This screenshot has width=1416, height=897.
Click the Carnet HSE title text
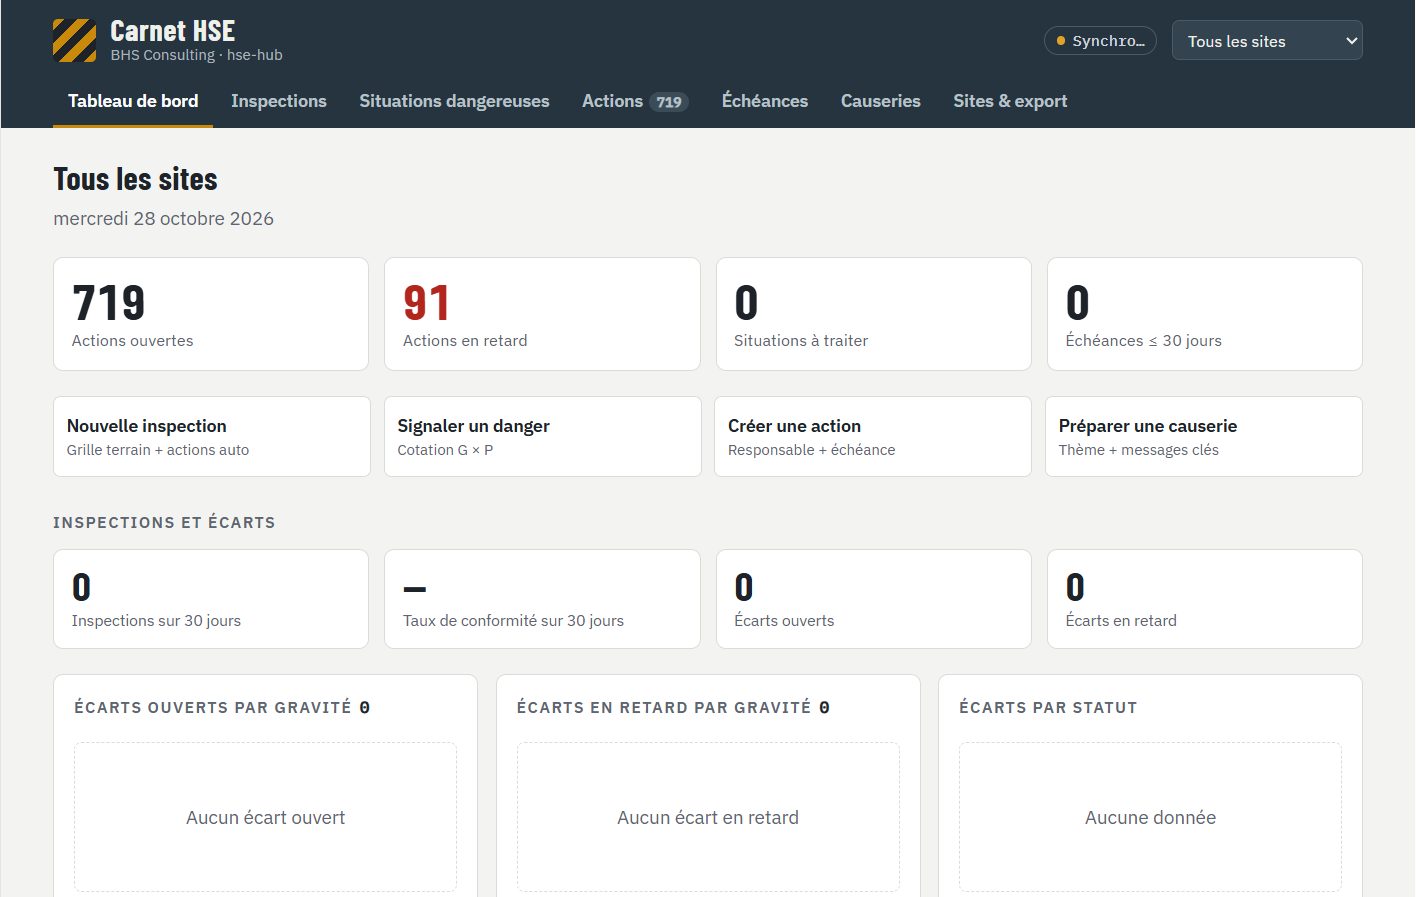pos(172,31)
